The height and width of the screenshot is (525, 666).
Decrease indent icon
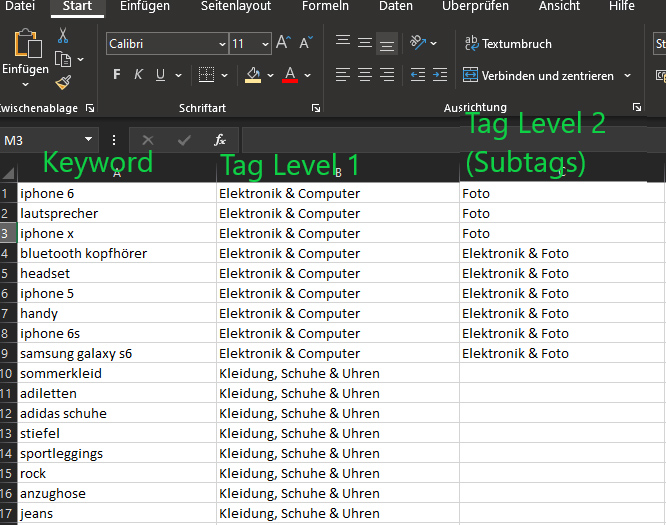[418, 75]
